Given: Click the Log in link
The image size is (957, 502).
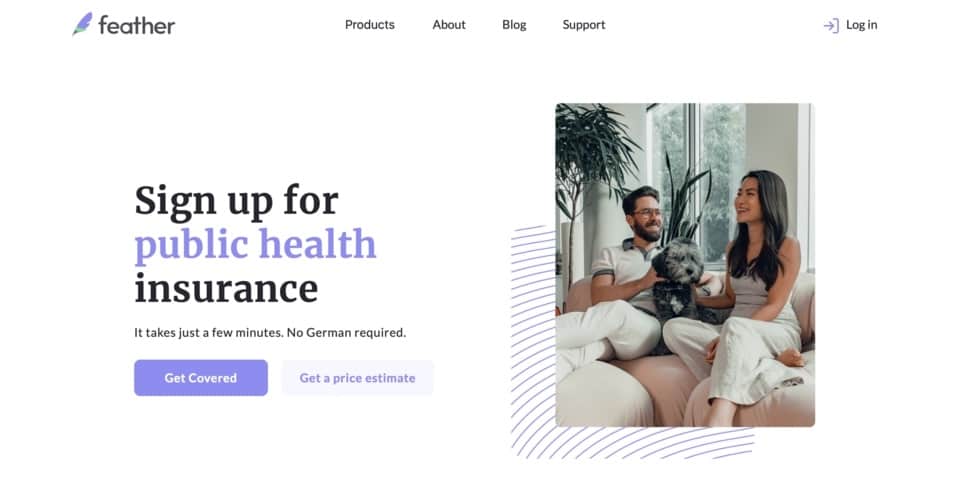Looking at the screenshot, I should coord(861,25).
